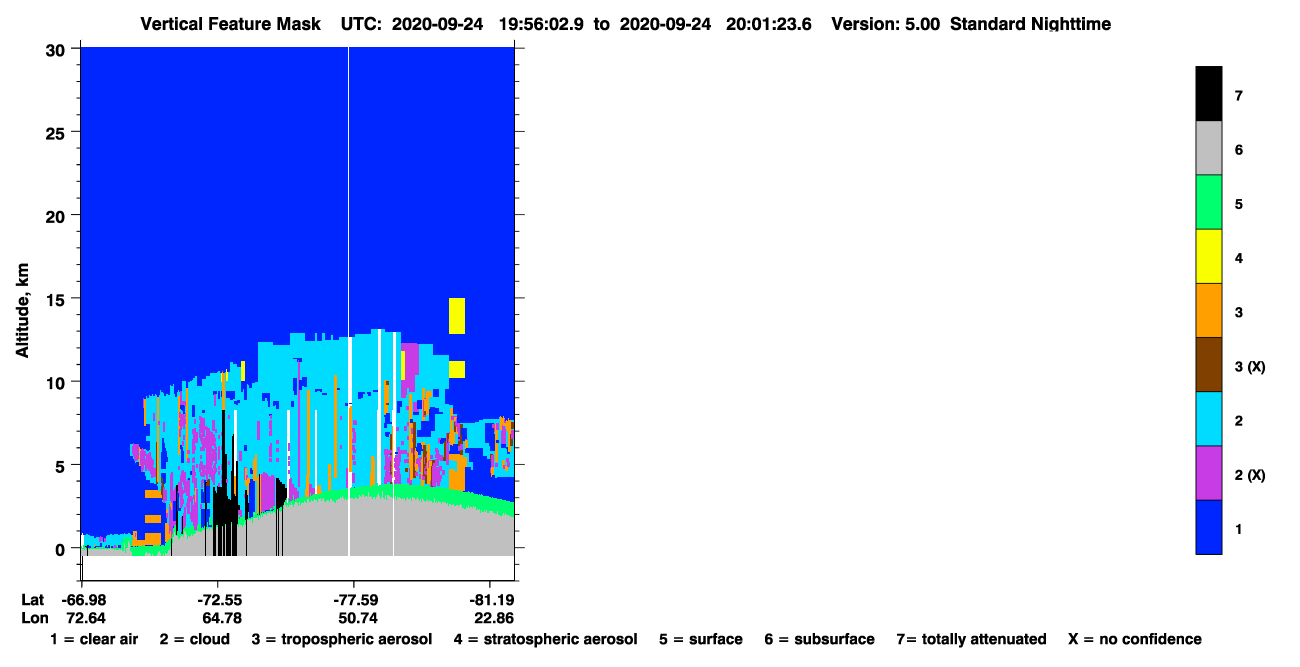Click the 10 km altitude tick label
The height and width of the screenshot is (667, 1300).
[x=57, y=382]
